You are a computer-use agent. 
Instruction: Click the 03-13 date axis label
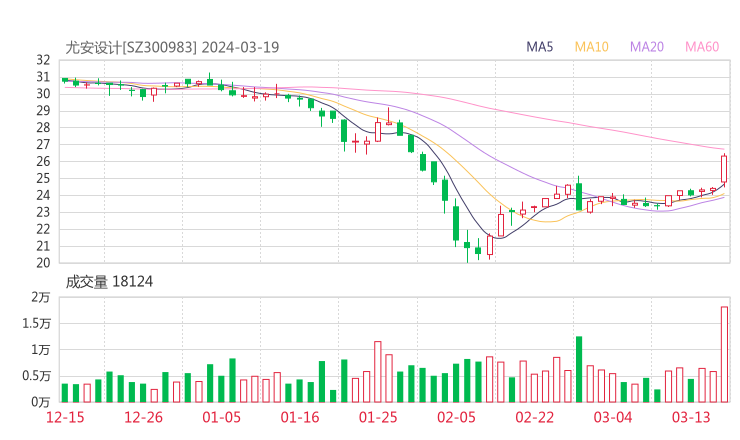[x=691, y=417]
